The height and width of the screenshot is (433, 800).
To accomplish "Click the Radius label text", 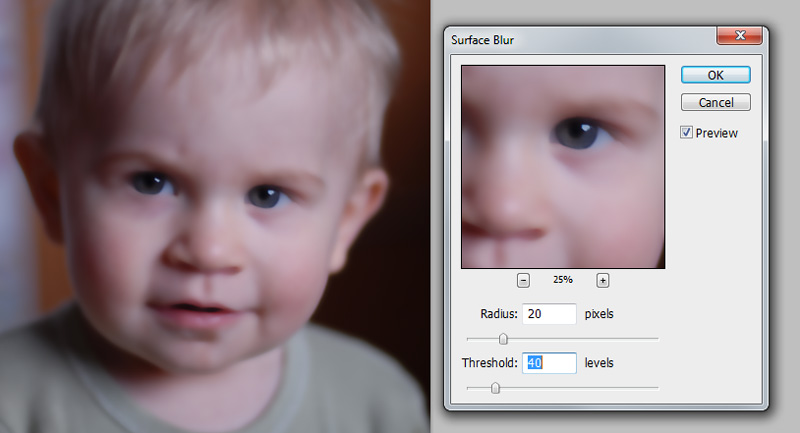I will pos(498,314).
